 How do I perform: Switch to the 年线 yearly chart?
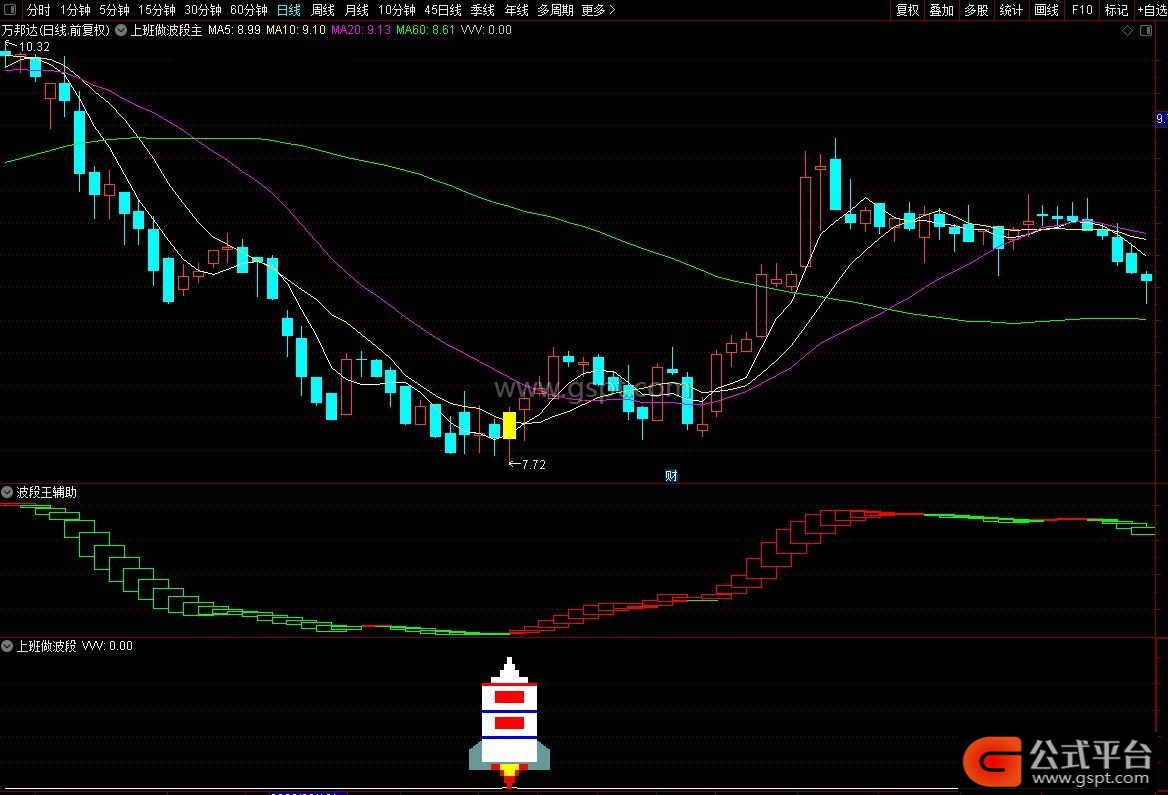(516, 10)
